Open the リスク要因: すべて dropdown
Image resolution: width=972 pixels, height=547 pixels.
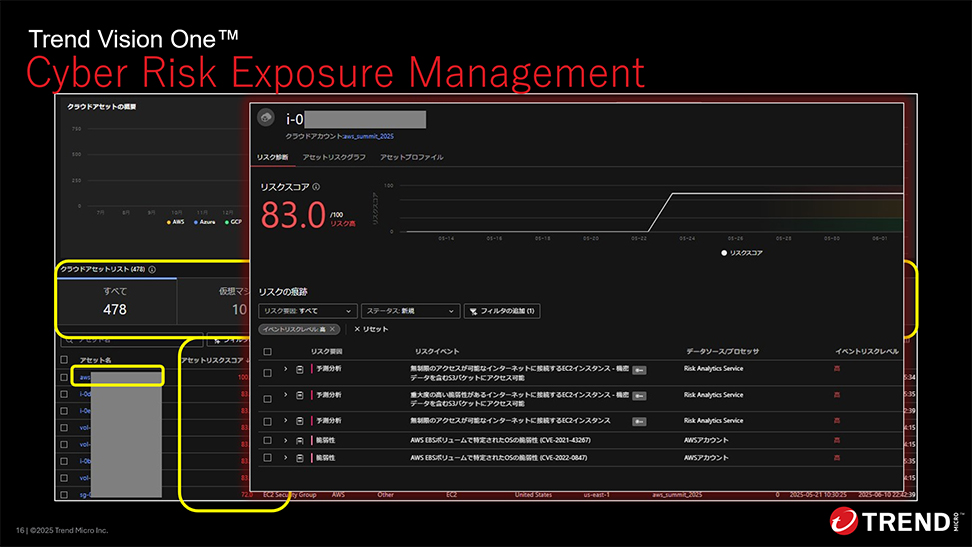307,311
